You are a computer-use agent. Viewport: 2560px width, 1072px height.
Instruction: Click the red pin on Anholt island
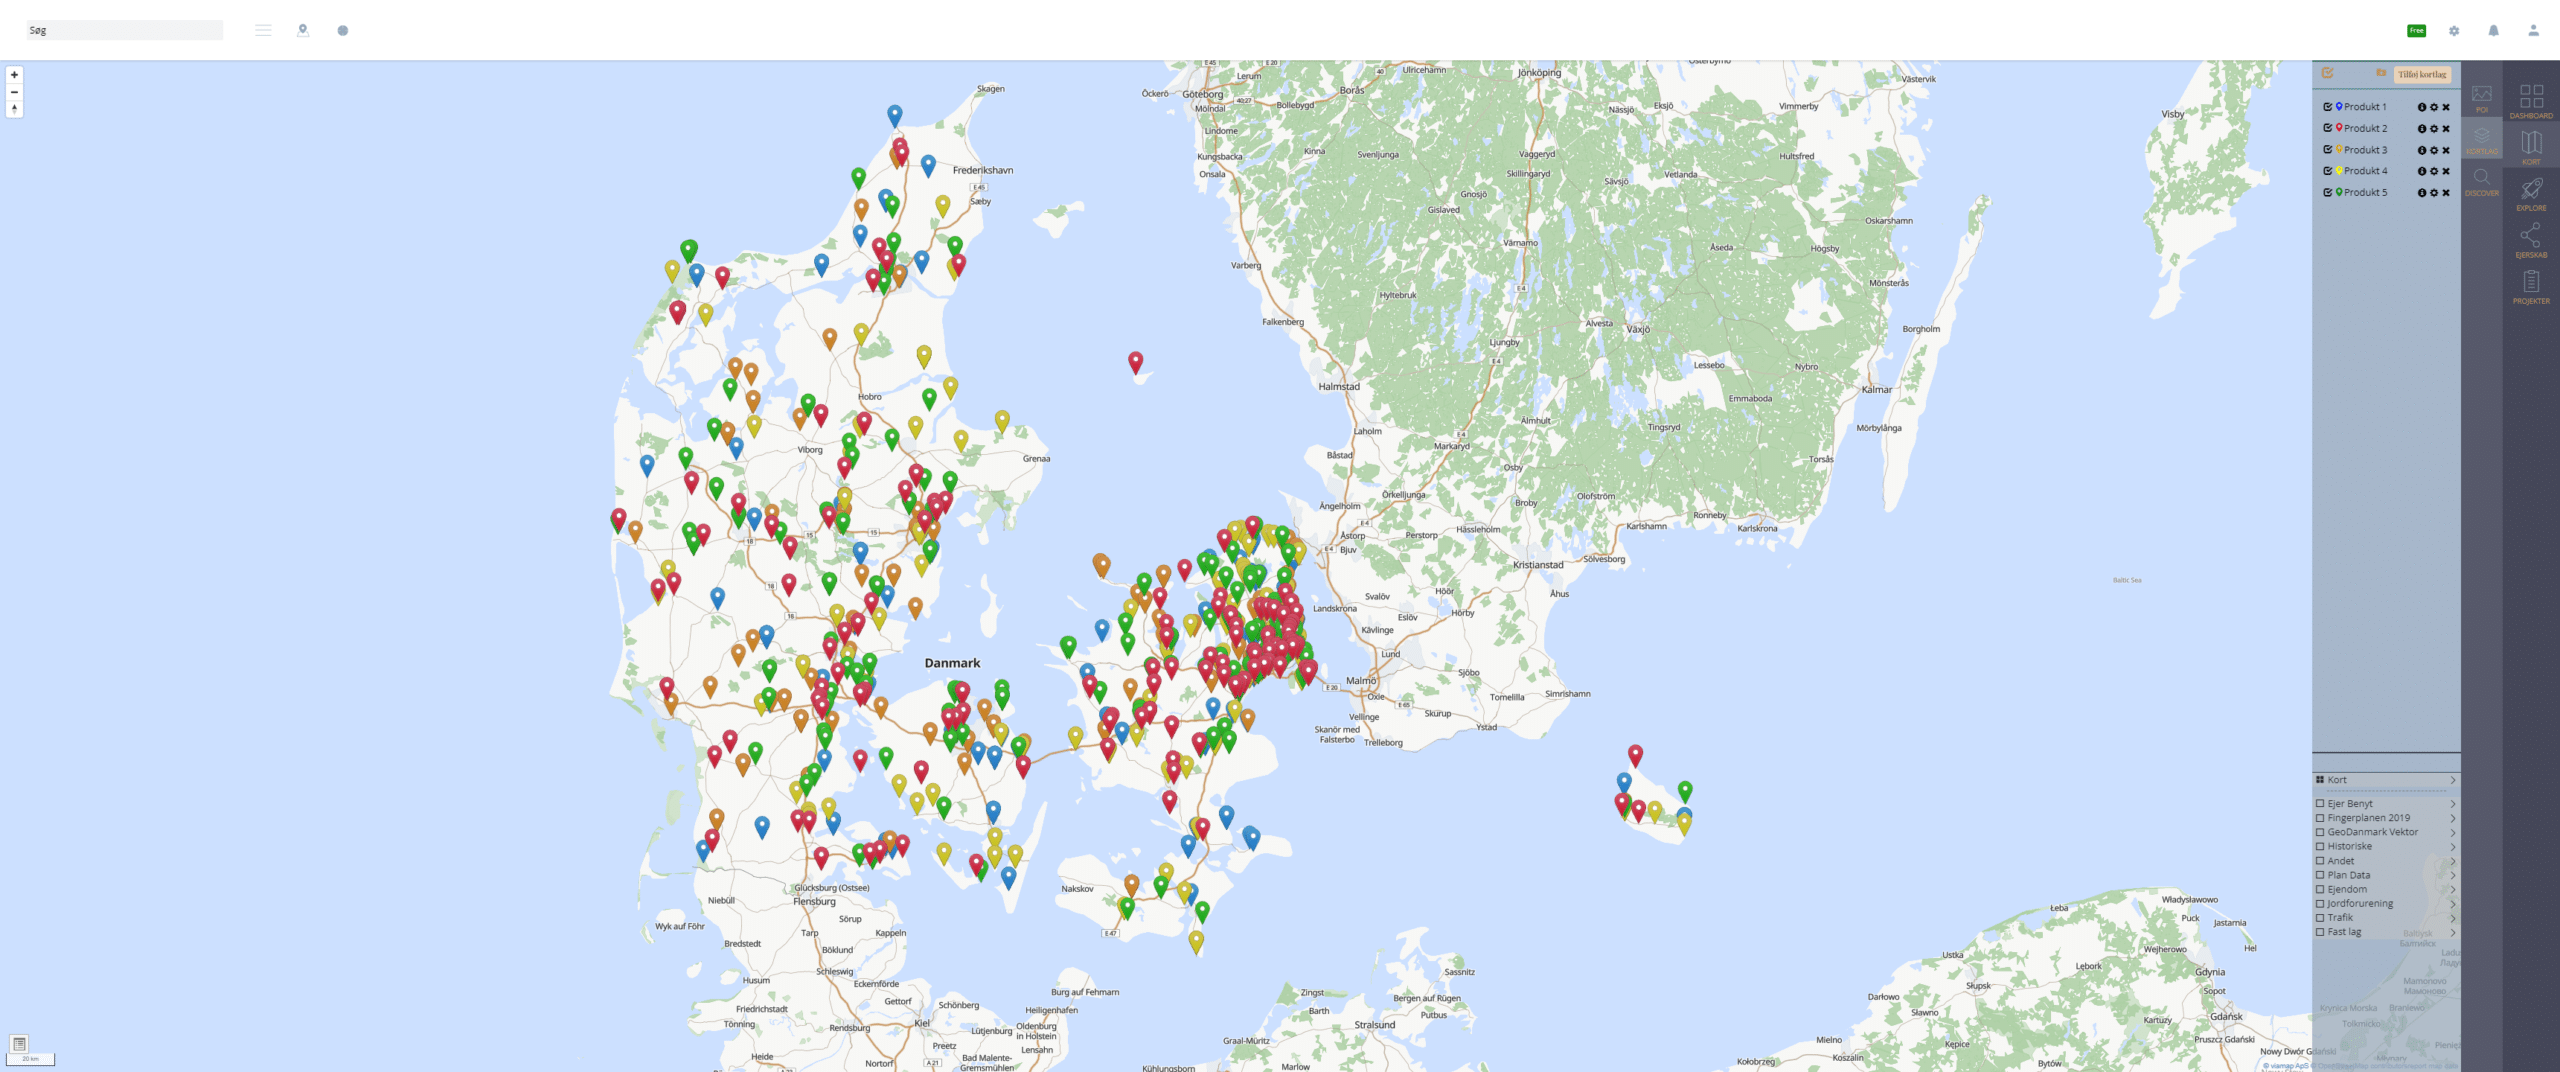click(x=1135, y=362)
